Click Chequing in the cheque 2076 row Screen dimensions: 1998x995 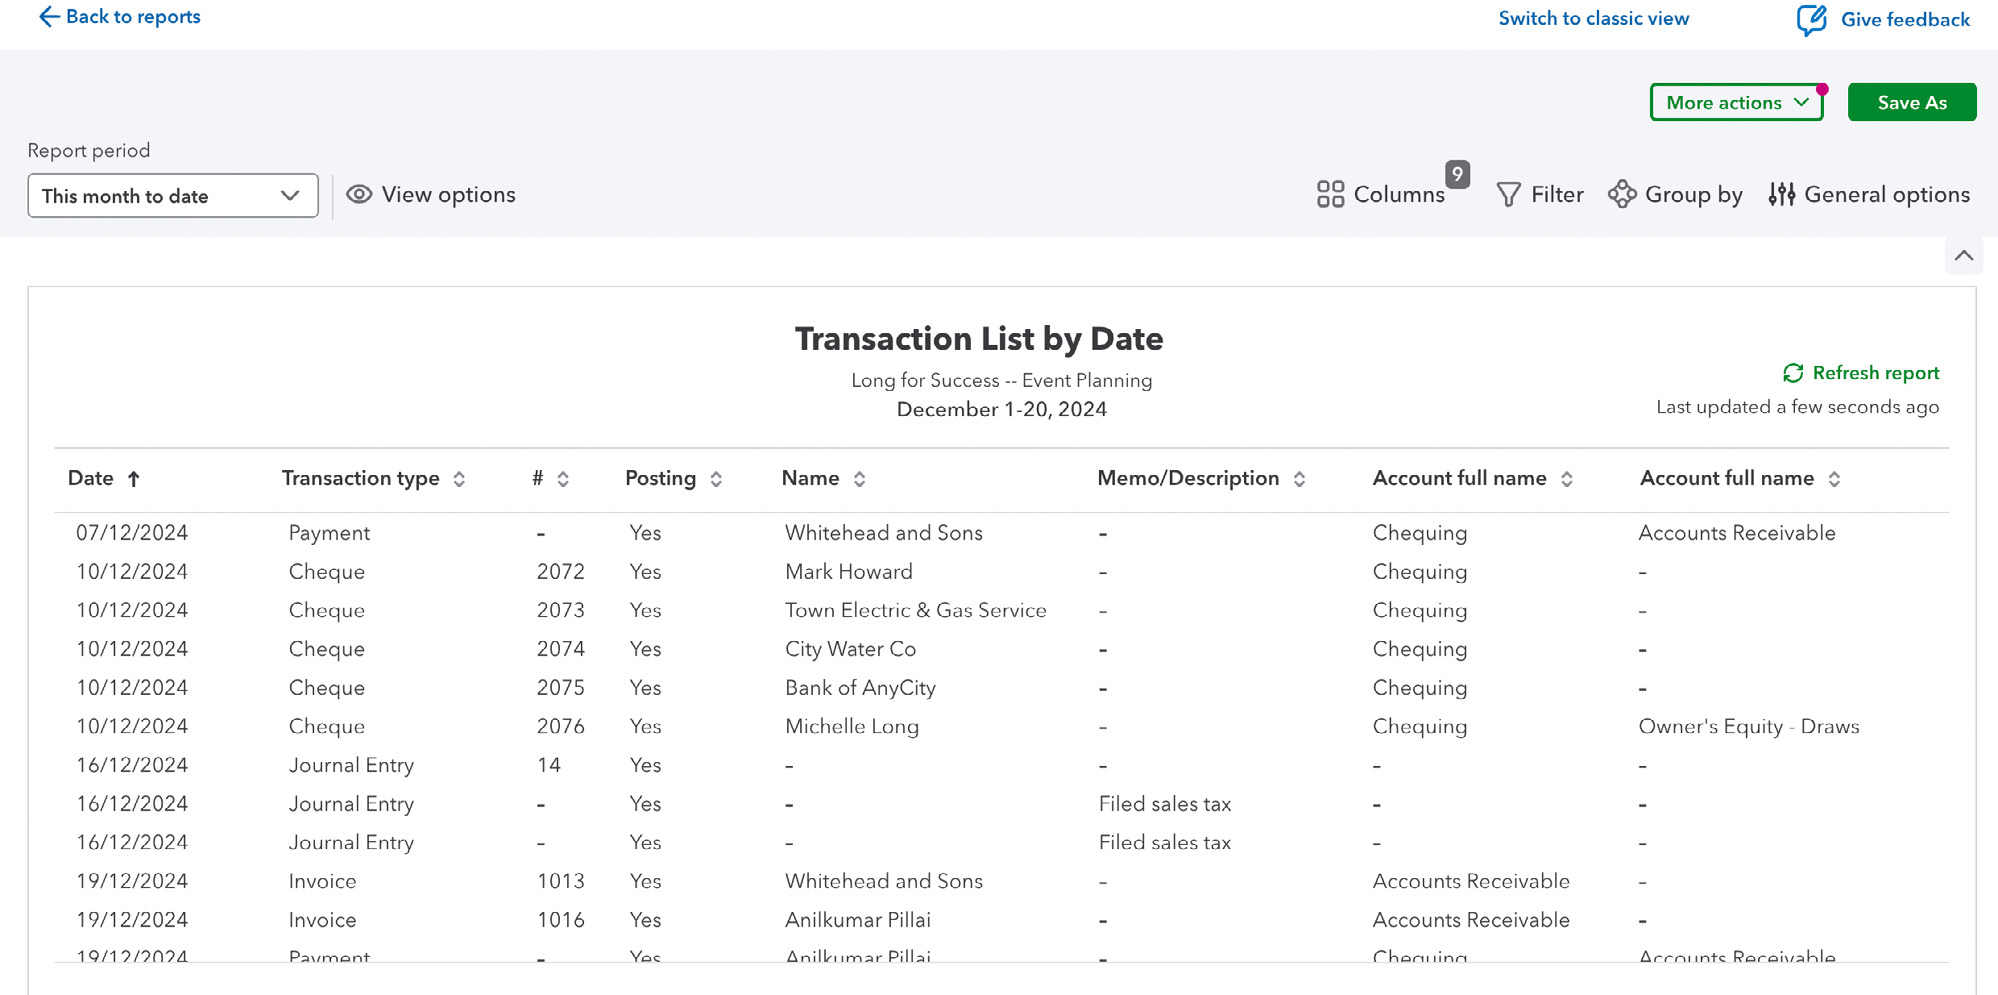(1420, 727)
